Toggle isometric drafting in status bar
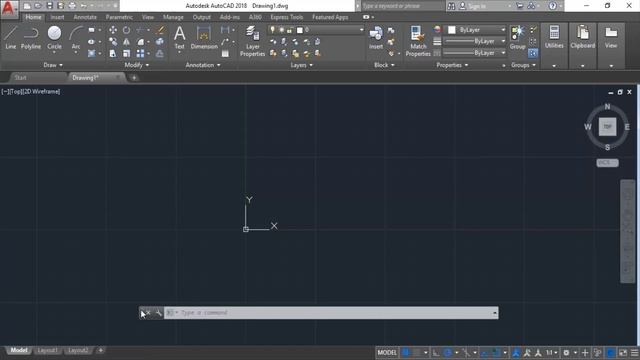 coord(466,353)
